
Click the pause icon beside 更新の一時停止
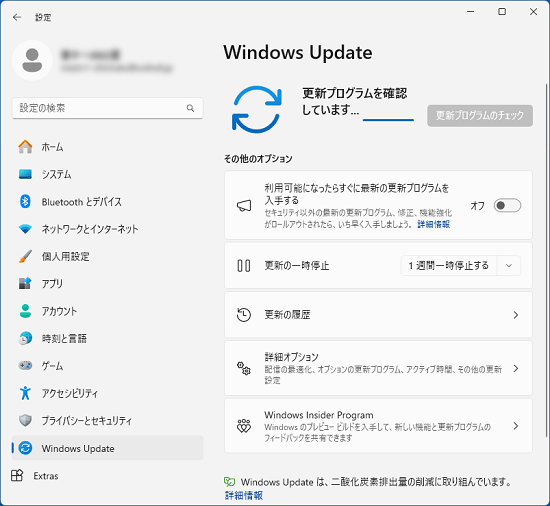click(x=244, y=265)
